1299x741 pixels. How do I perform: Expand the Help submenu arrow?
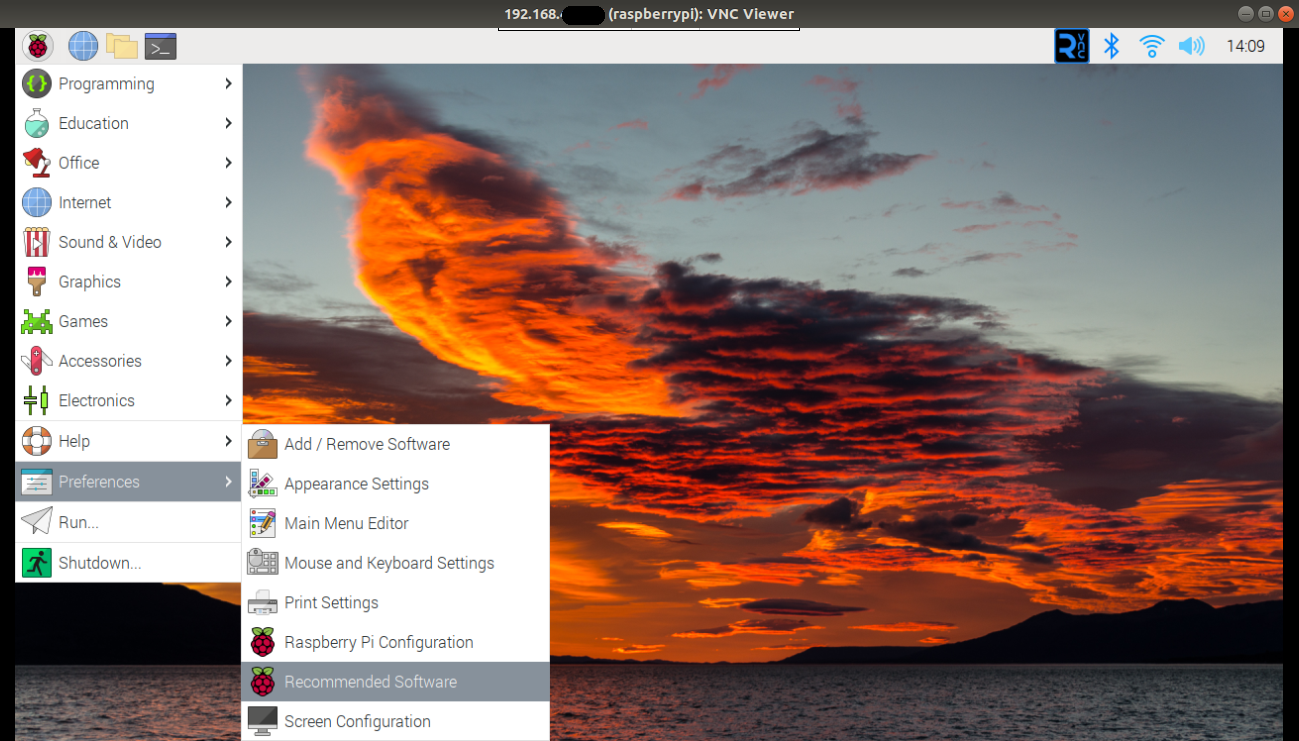pyautogui.click(x=228, y=441)
